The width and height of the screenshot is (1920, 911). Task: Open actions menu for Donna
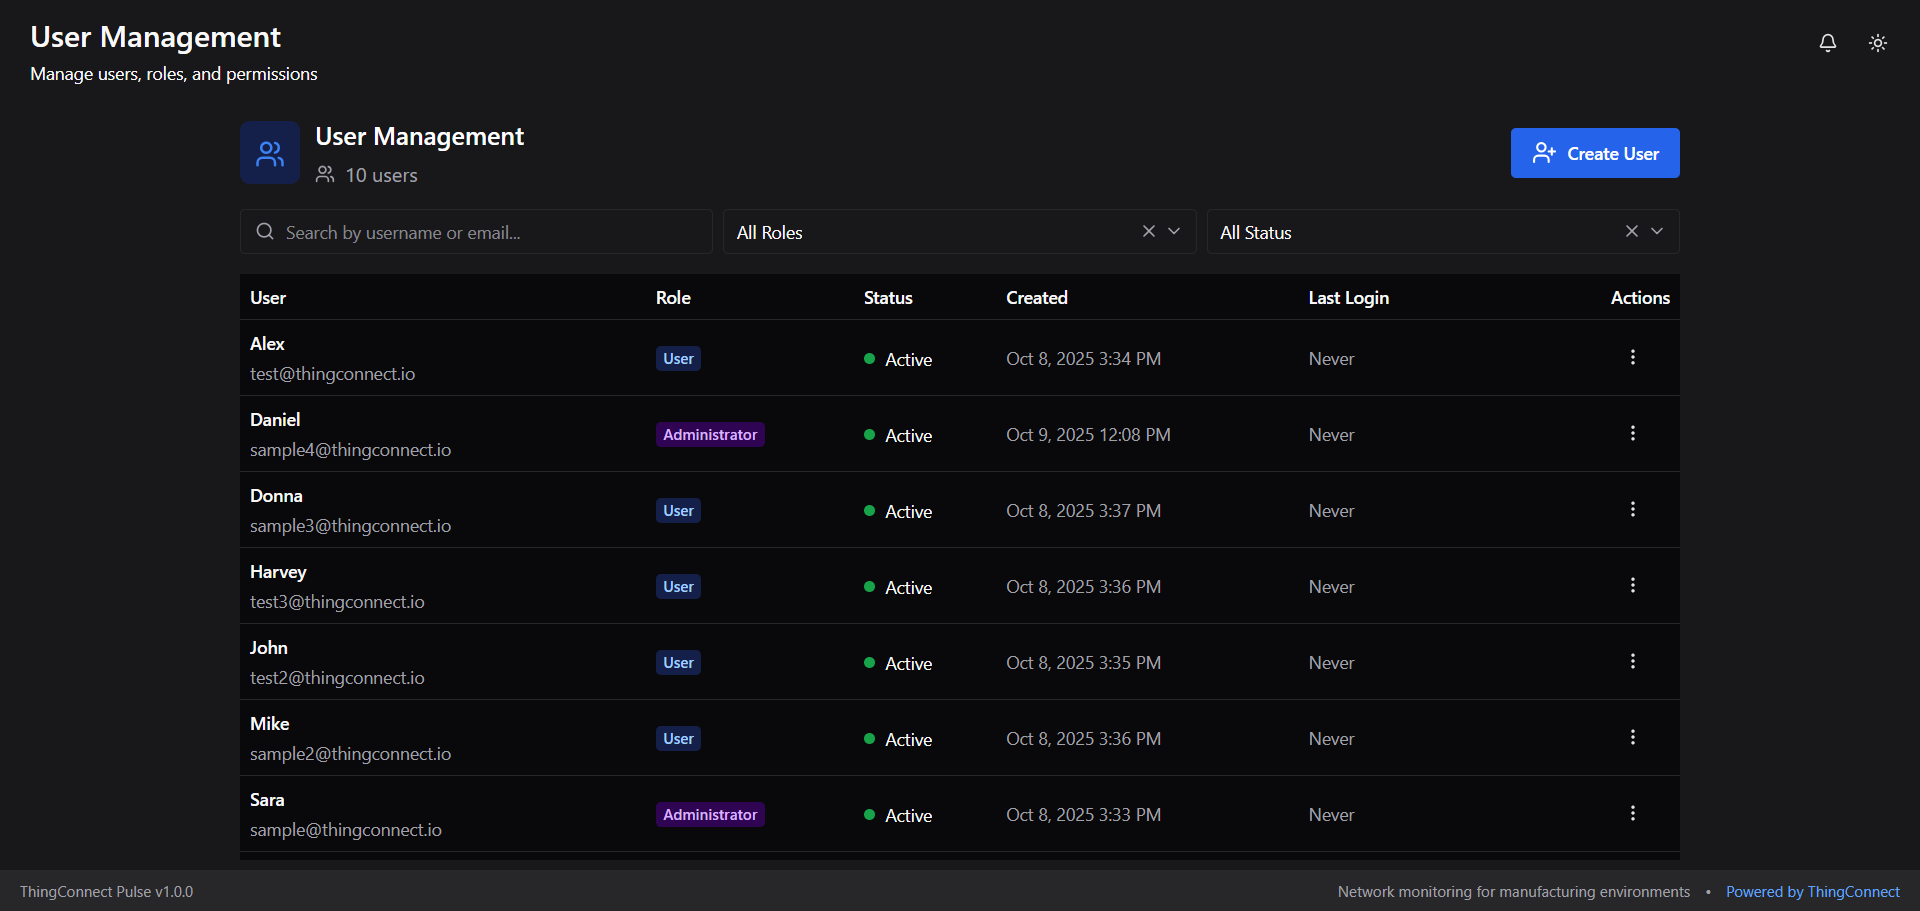(x=1632, y=509)
